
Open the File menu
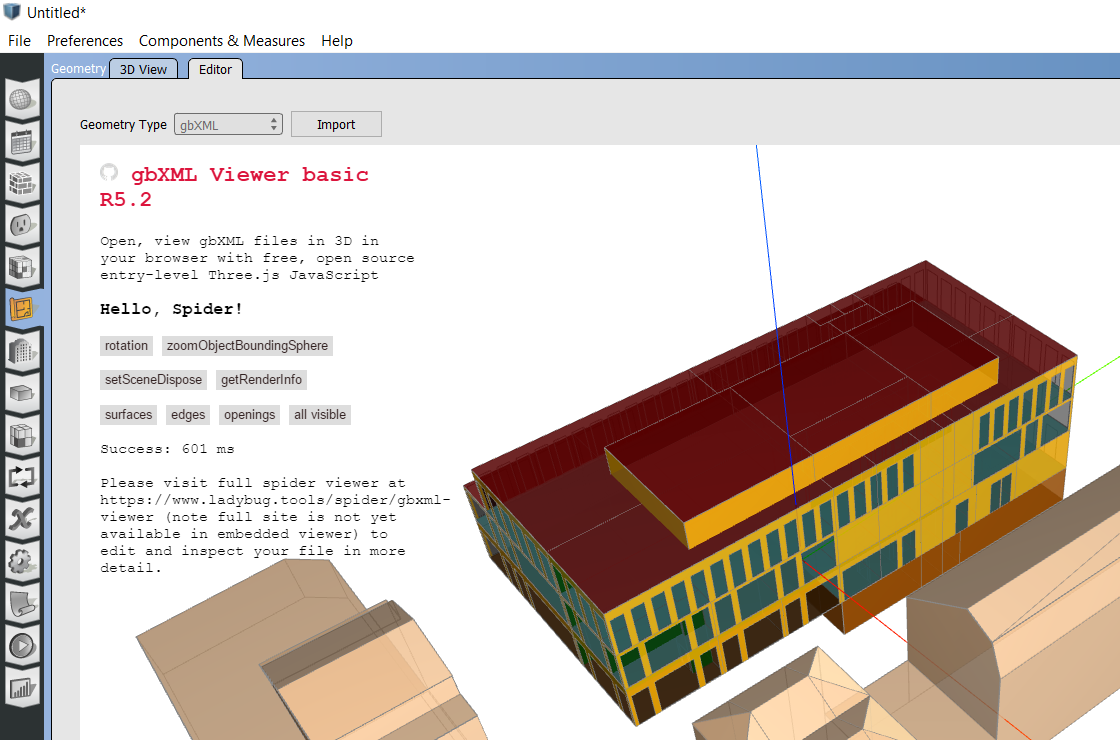19,41
